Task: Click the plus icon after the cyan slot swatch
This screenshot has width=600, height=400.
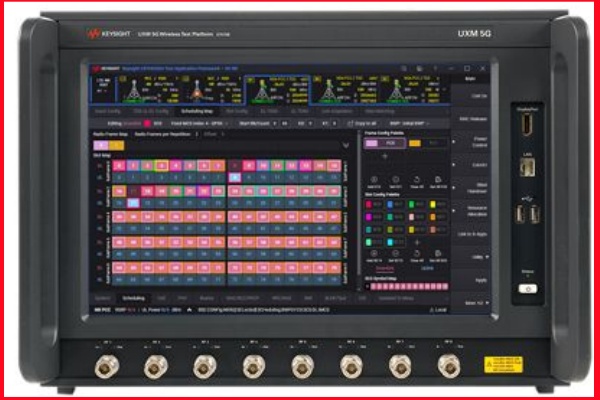Action: pyautogui.click(x=417, y=242)
